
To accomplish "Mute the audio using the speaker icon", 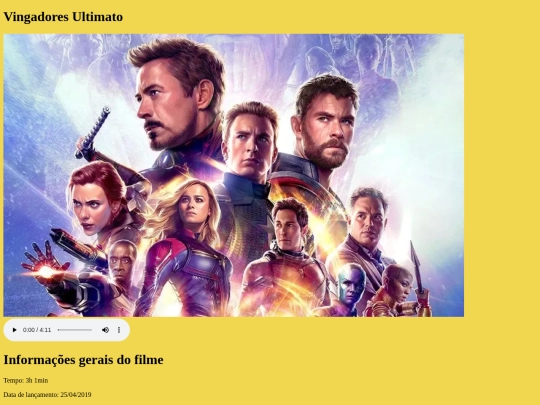I will (x=105, y=330).
